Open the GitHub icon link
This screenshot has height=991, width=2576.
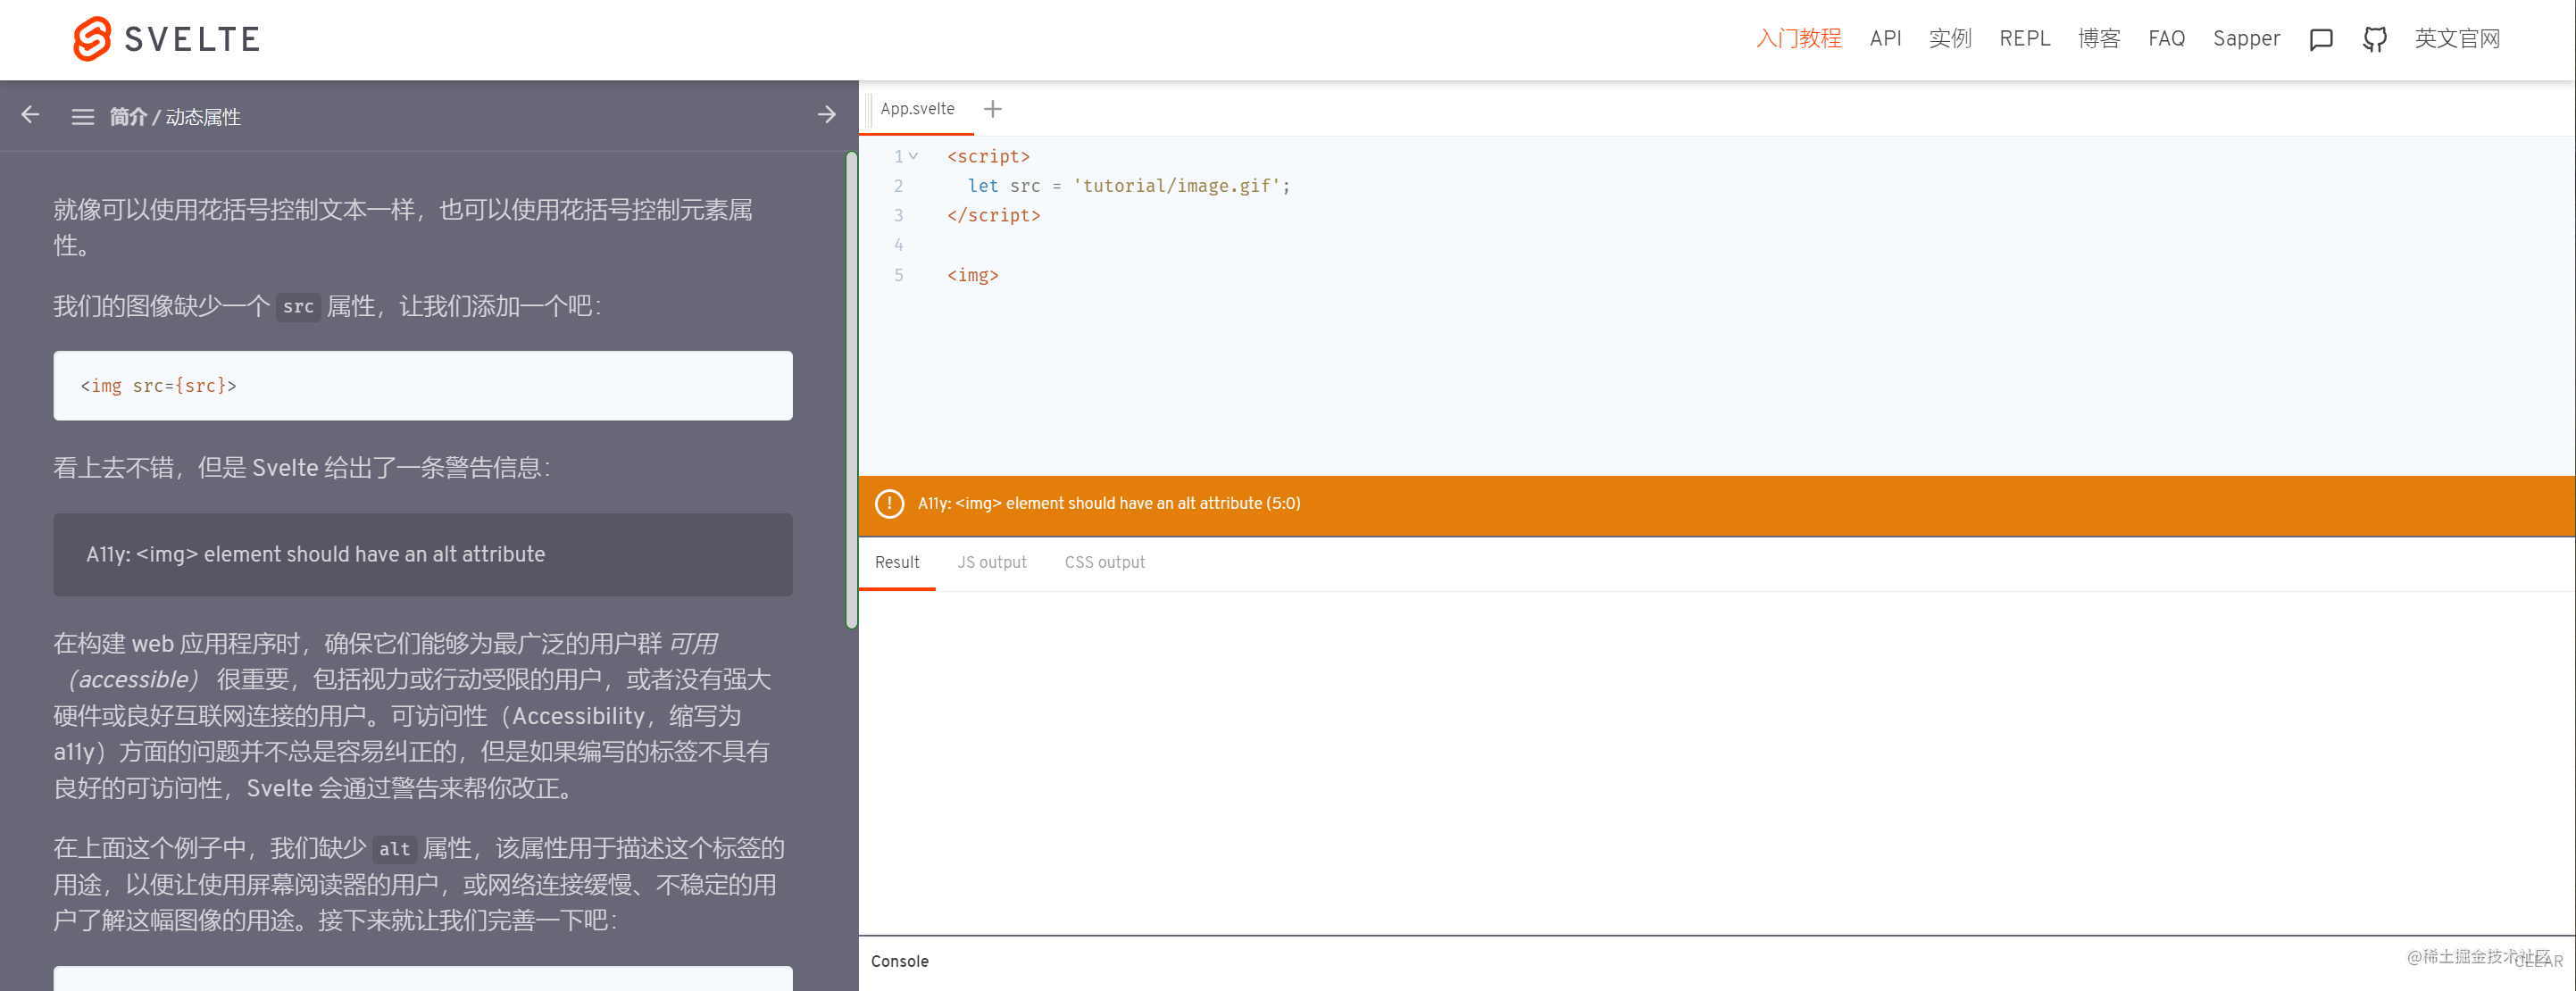(x=2374, y=39)
